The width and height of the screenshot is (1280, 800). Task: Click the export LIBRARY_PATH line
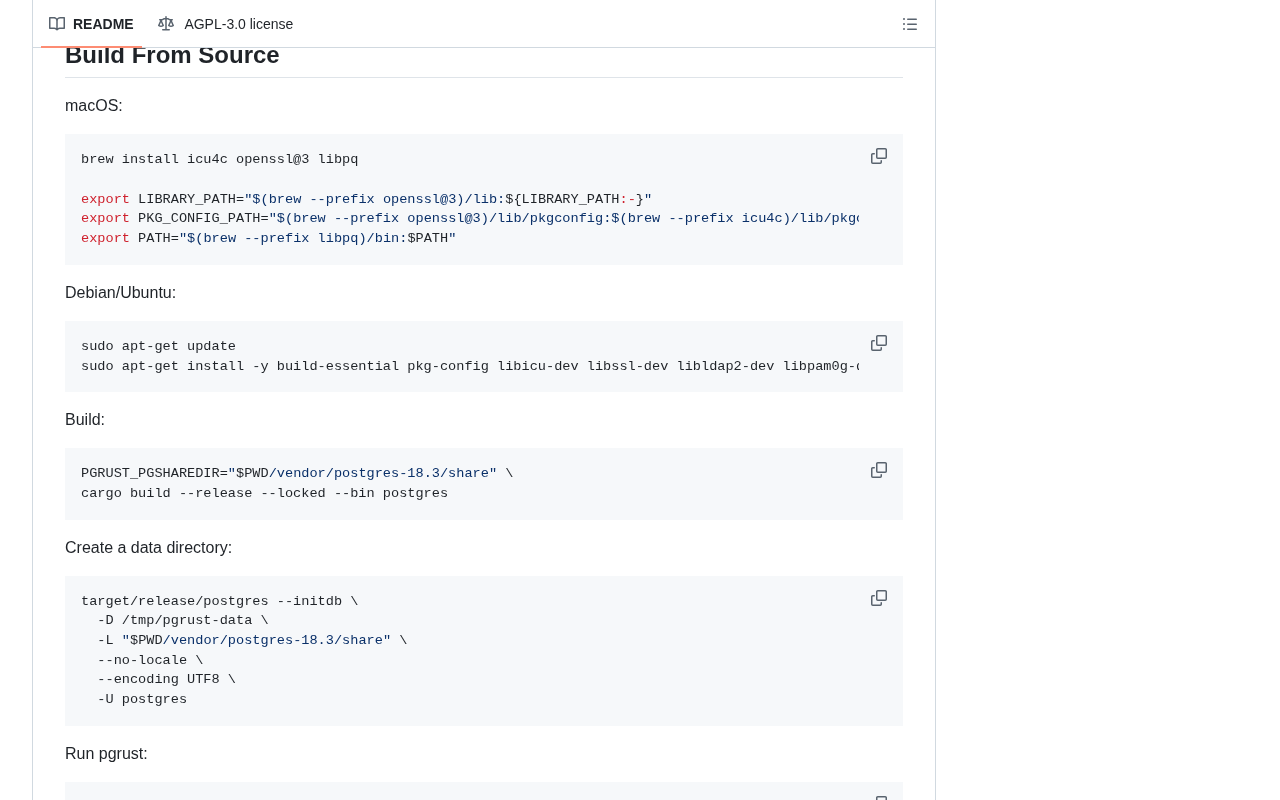coord(366,199)
